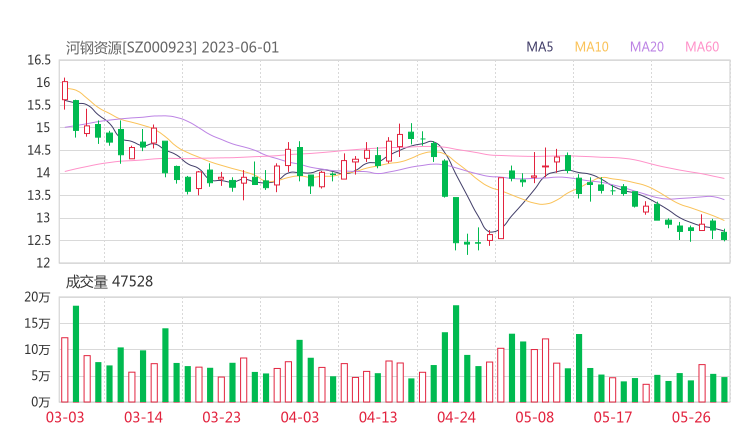Click the 15.5 price axis value
740x440 pixels.
(39, 105)
